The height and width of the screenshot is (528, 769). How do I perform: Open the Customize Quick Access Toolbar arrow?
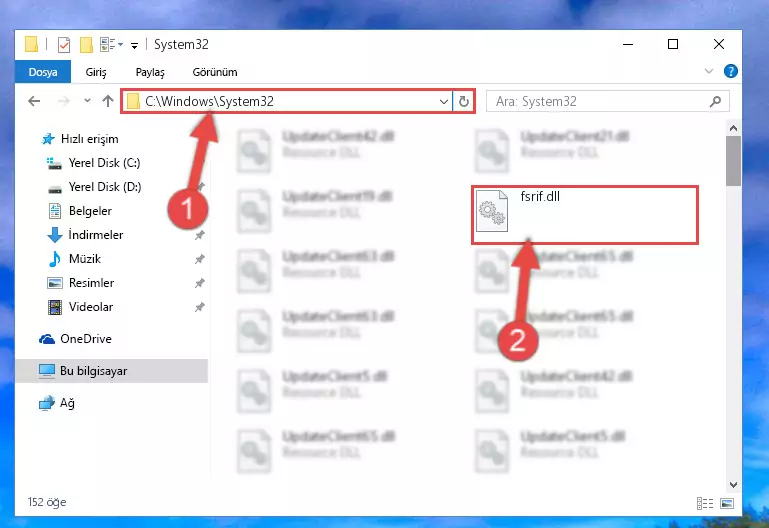click(x=134, y=46)
